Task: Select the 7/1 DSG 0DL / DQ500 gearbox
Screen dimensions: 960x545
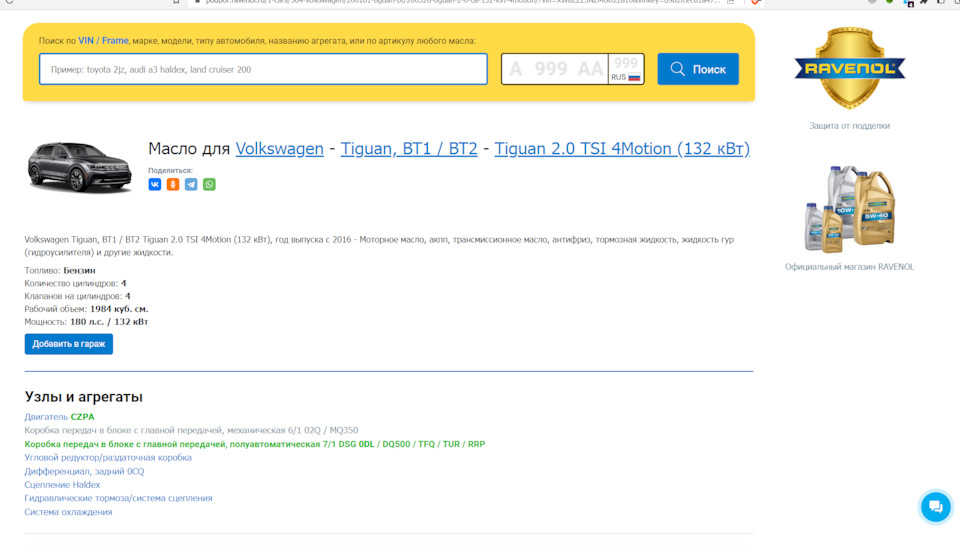Action: pyautogui.click(x=255, y=444)
